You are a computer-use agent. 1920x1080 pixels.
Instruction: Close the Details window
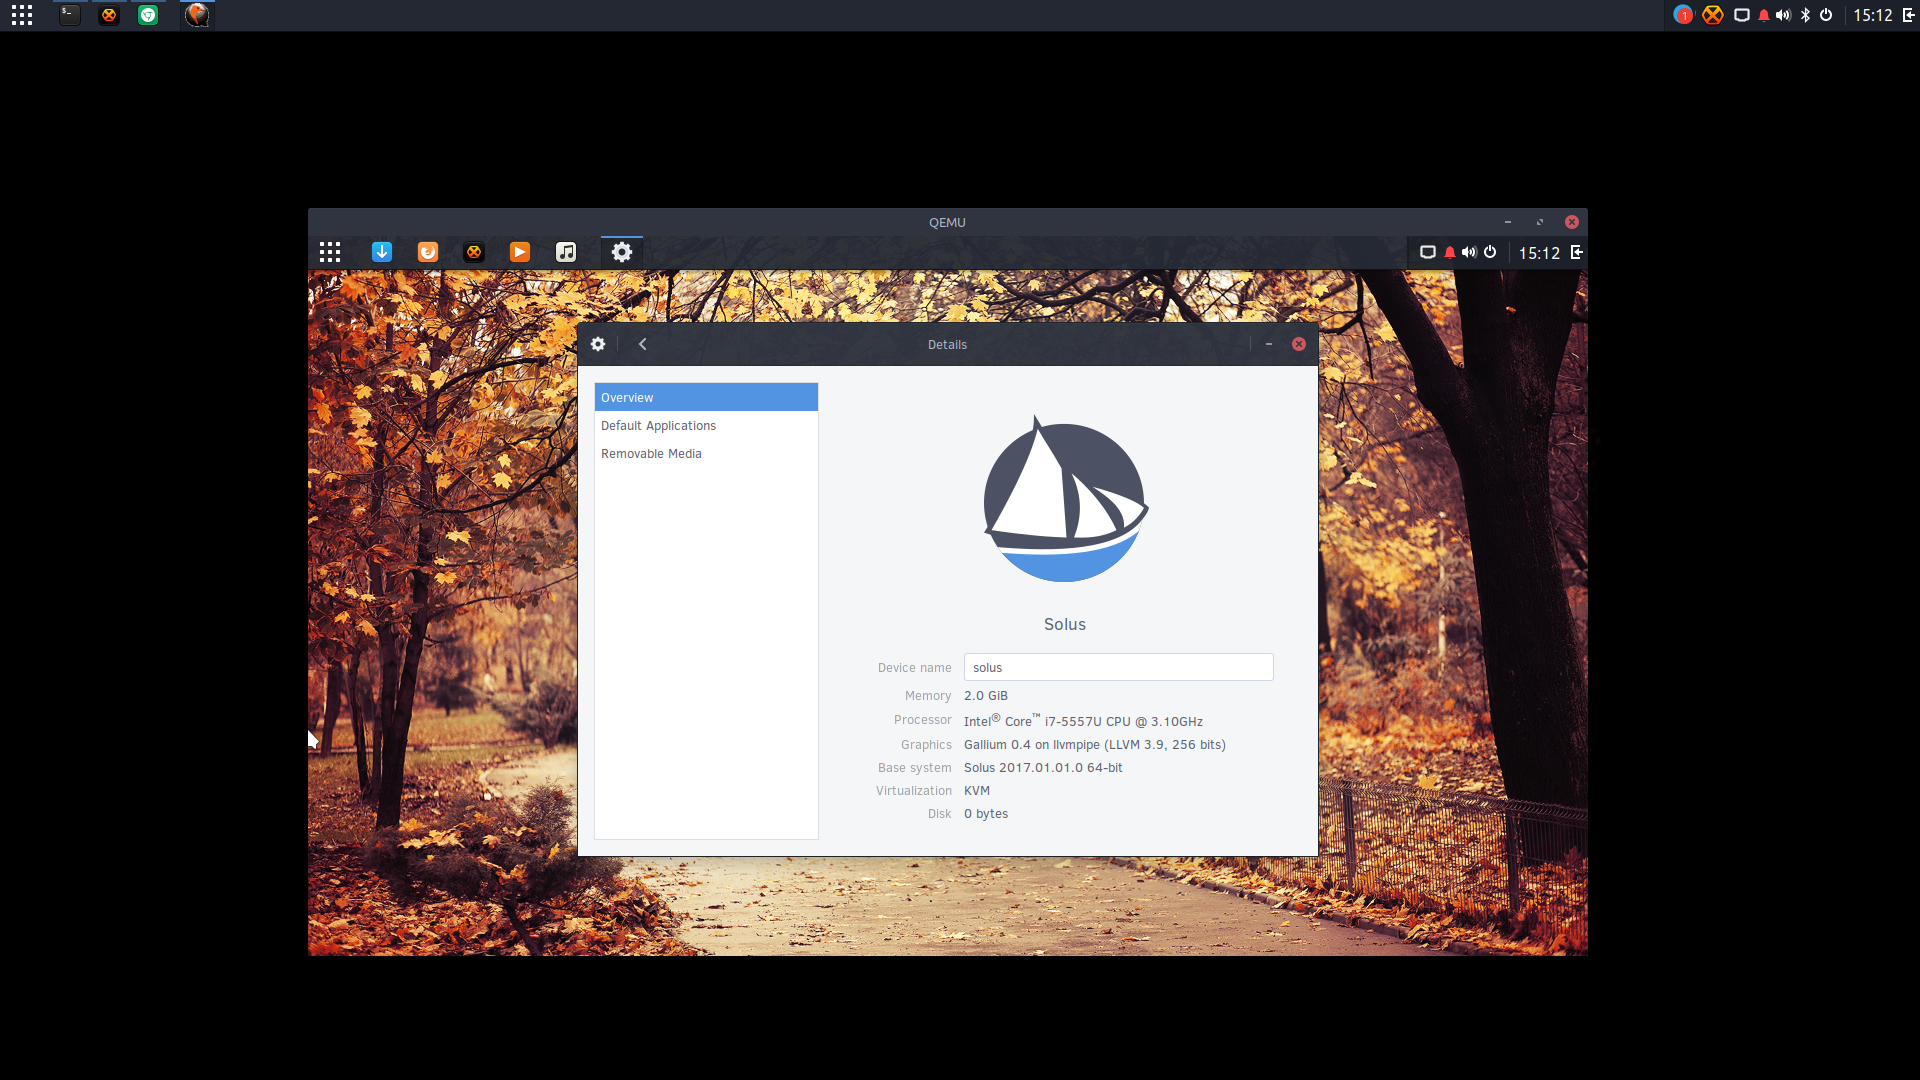1299,344
